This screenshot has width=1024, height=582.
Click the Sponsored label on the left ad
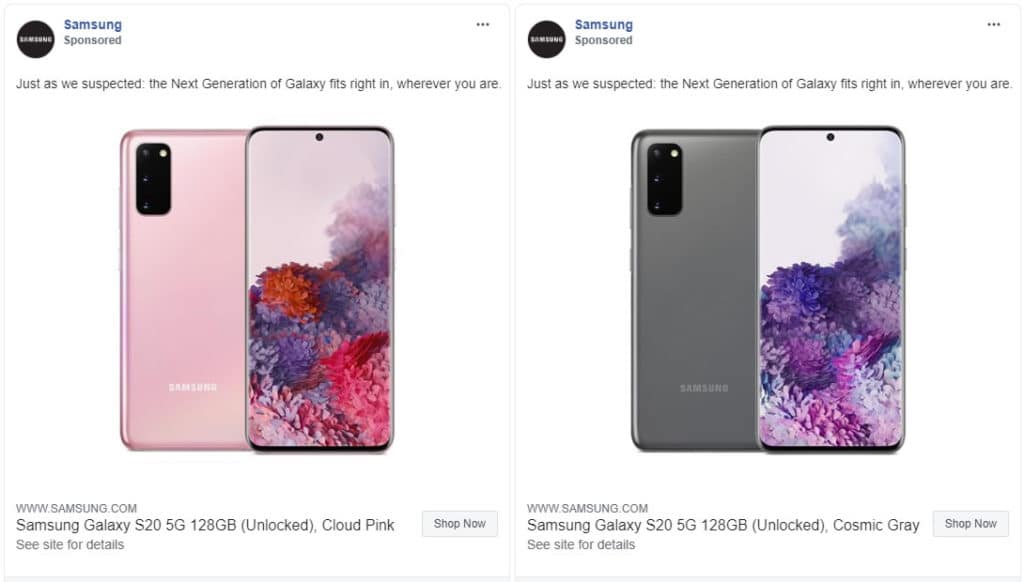point(93,40)
